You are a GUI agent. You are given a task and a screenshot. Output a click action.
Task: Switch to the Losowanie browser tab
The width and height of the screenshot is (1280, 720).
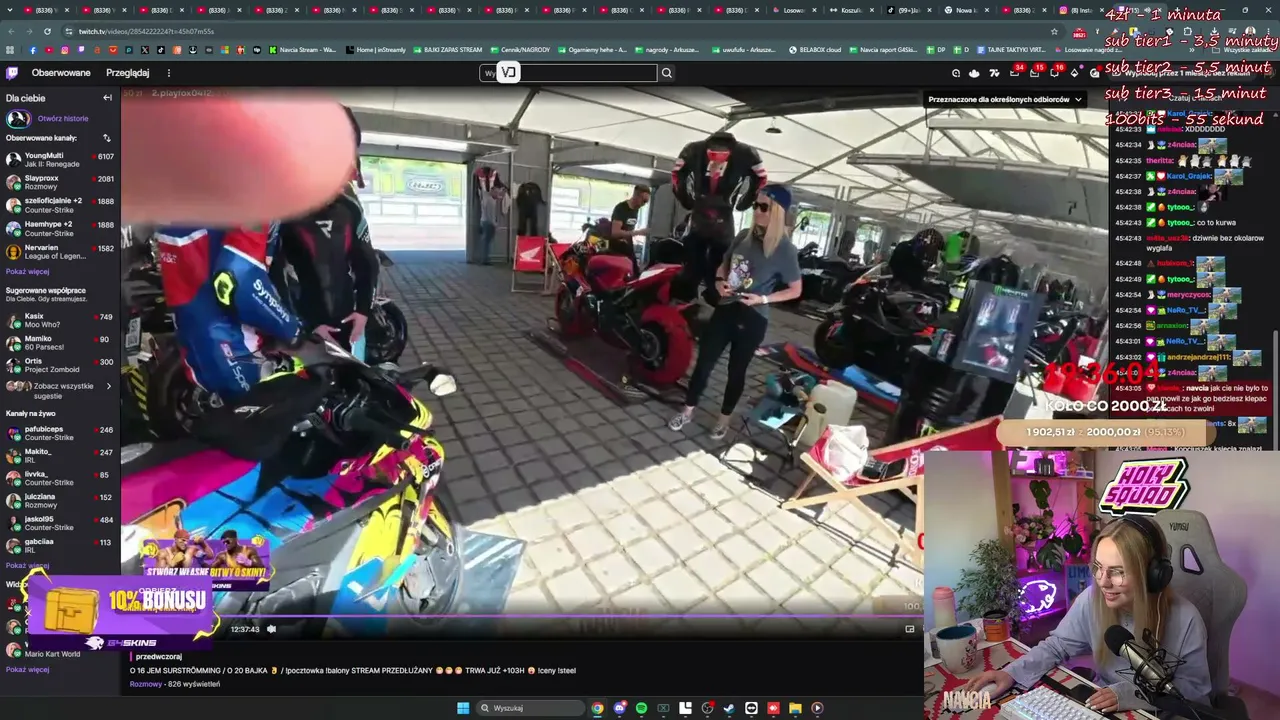tap(796, 10)
